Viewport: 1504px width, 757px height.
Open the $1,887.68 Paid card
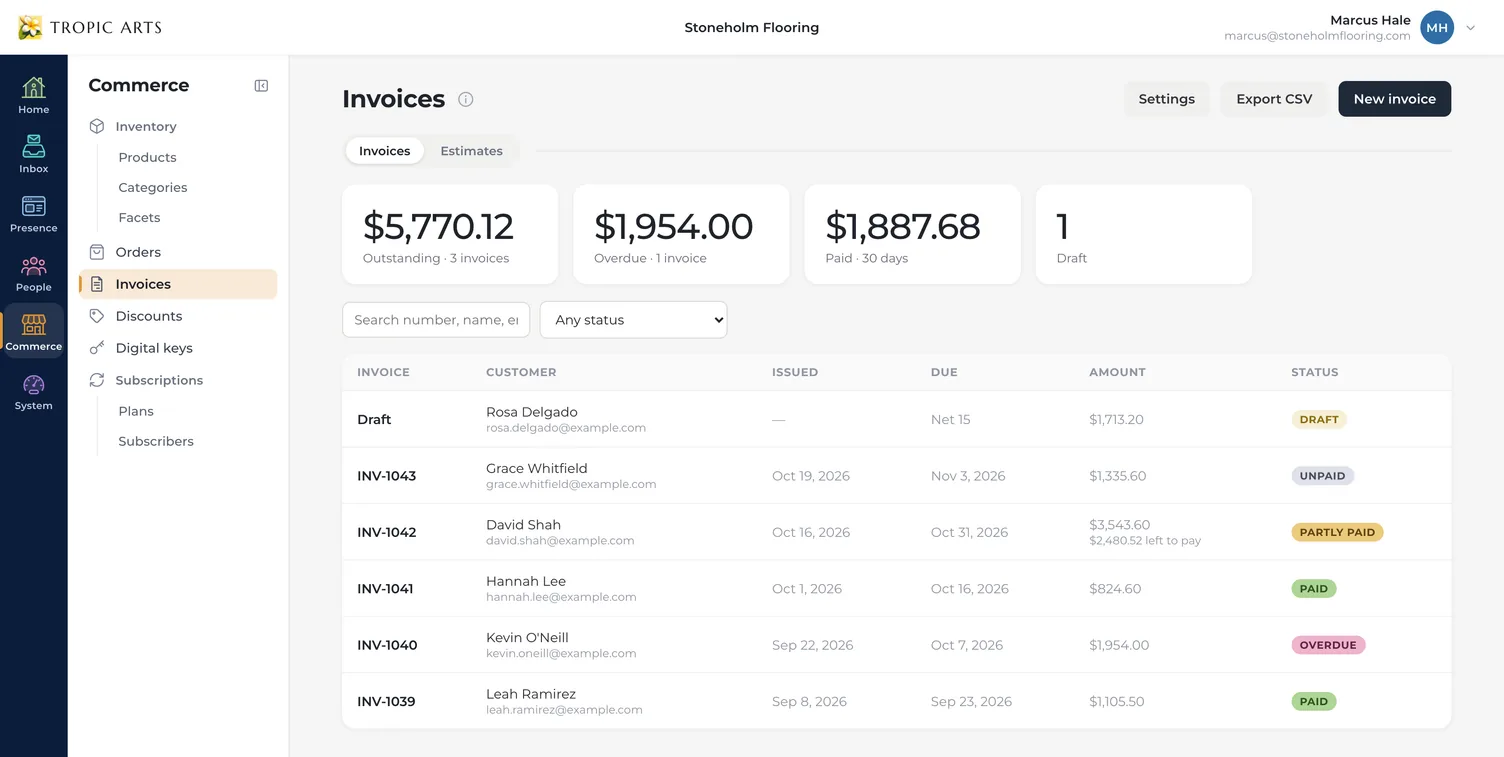tap(912, 234)
